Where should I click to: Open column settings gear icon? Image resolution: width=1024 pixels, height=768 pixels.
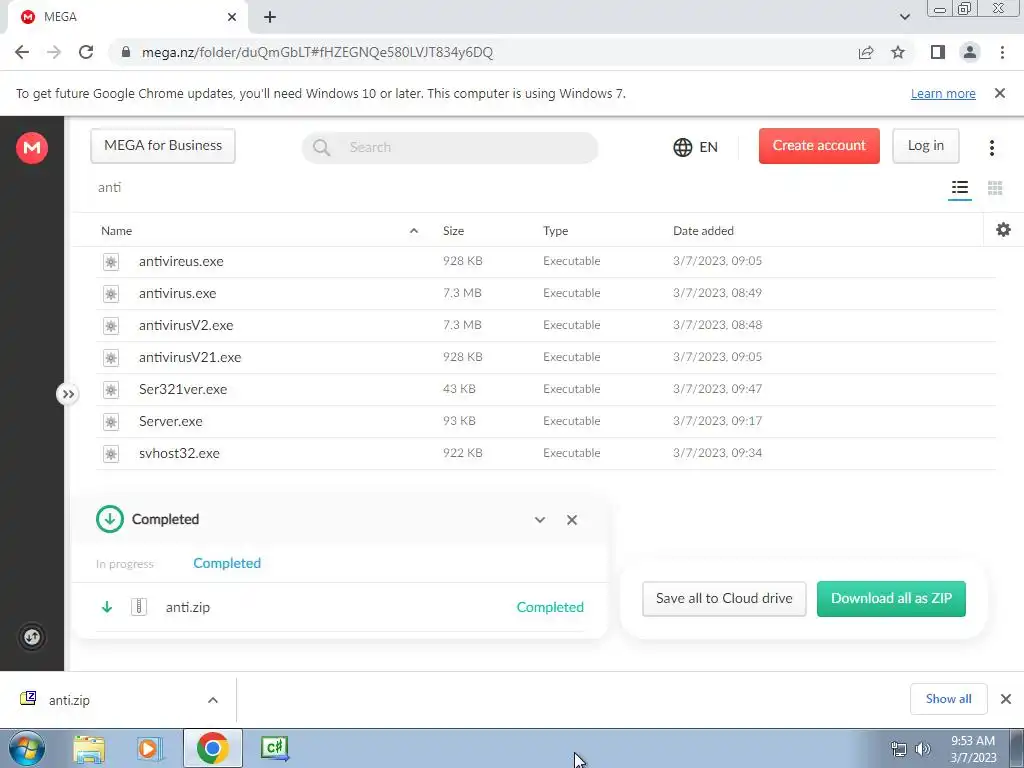coord(1003,230)
